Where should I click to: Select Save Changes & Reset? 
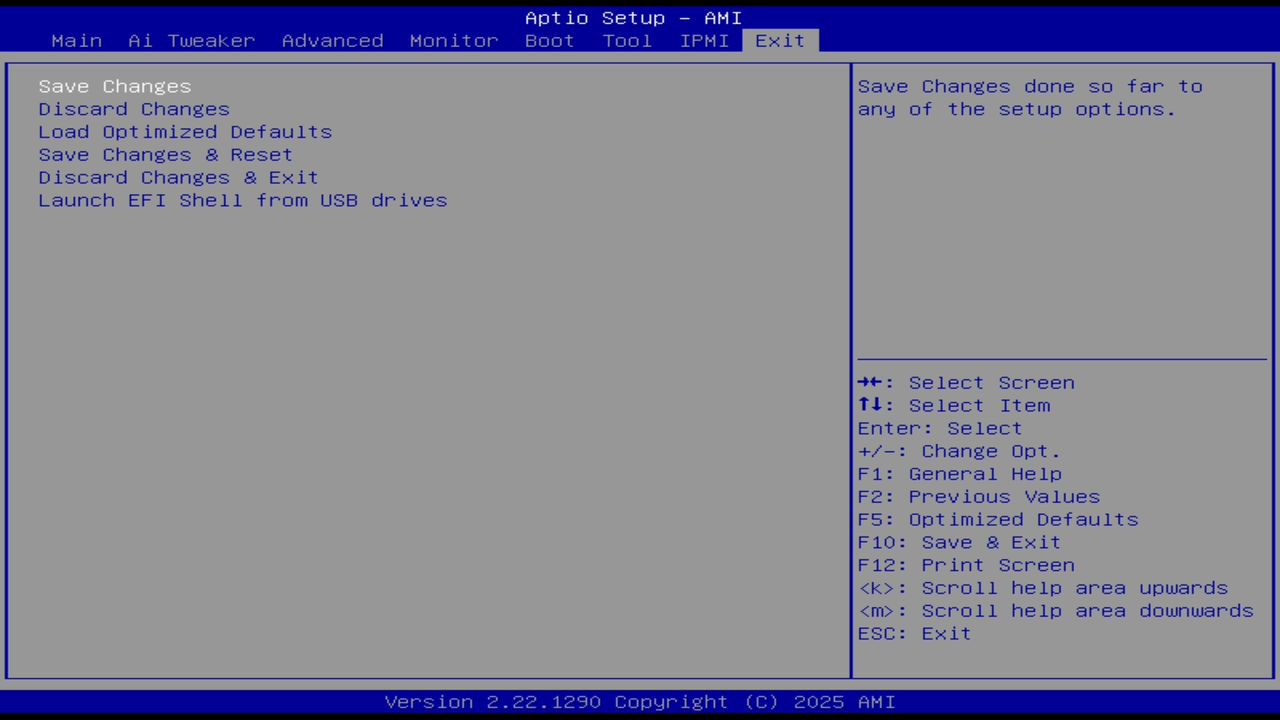[165, 154]
